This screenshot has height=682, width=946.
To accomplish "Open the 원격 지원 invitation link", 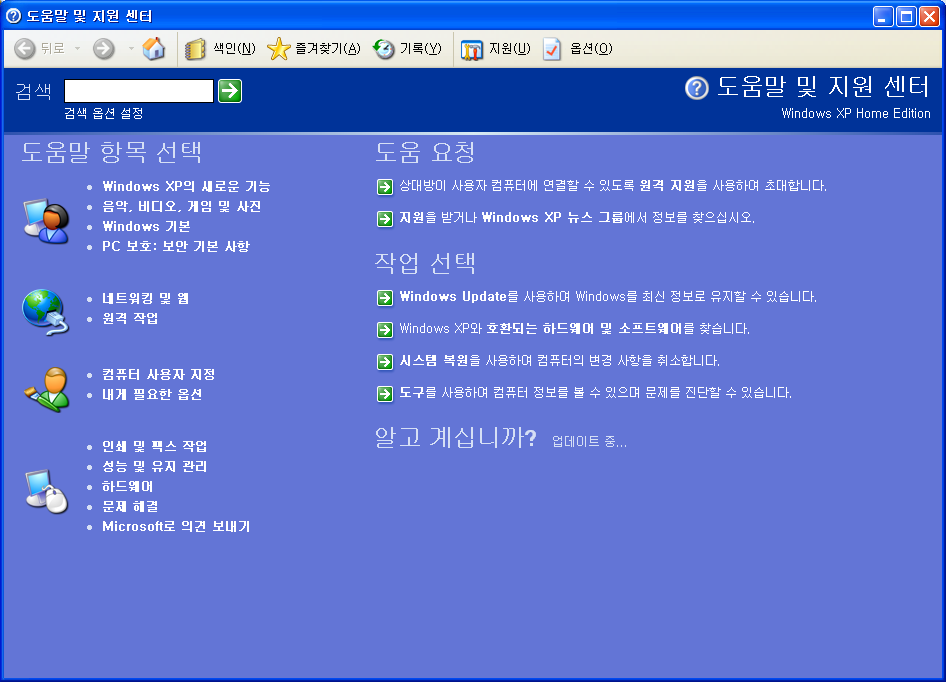I will (613, 185).
